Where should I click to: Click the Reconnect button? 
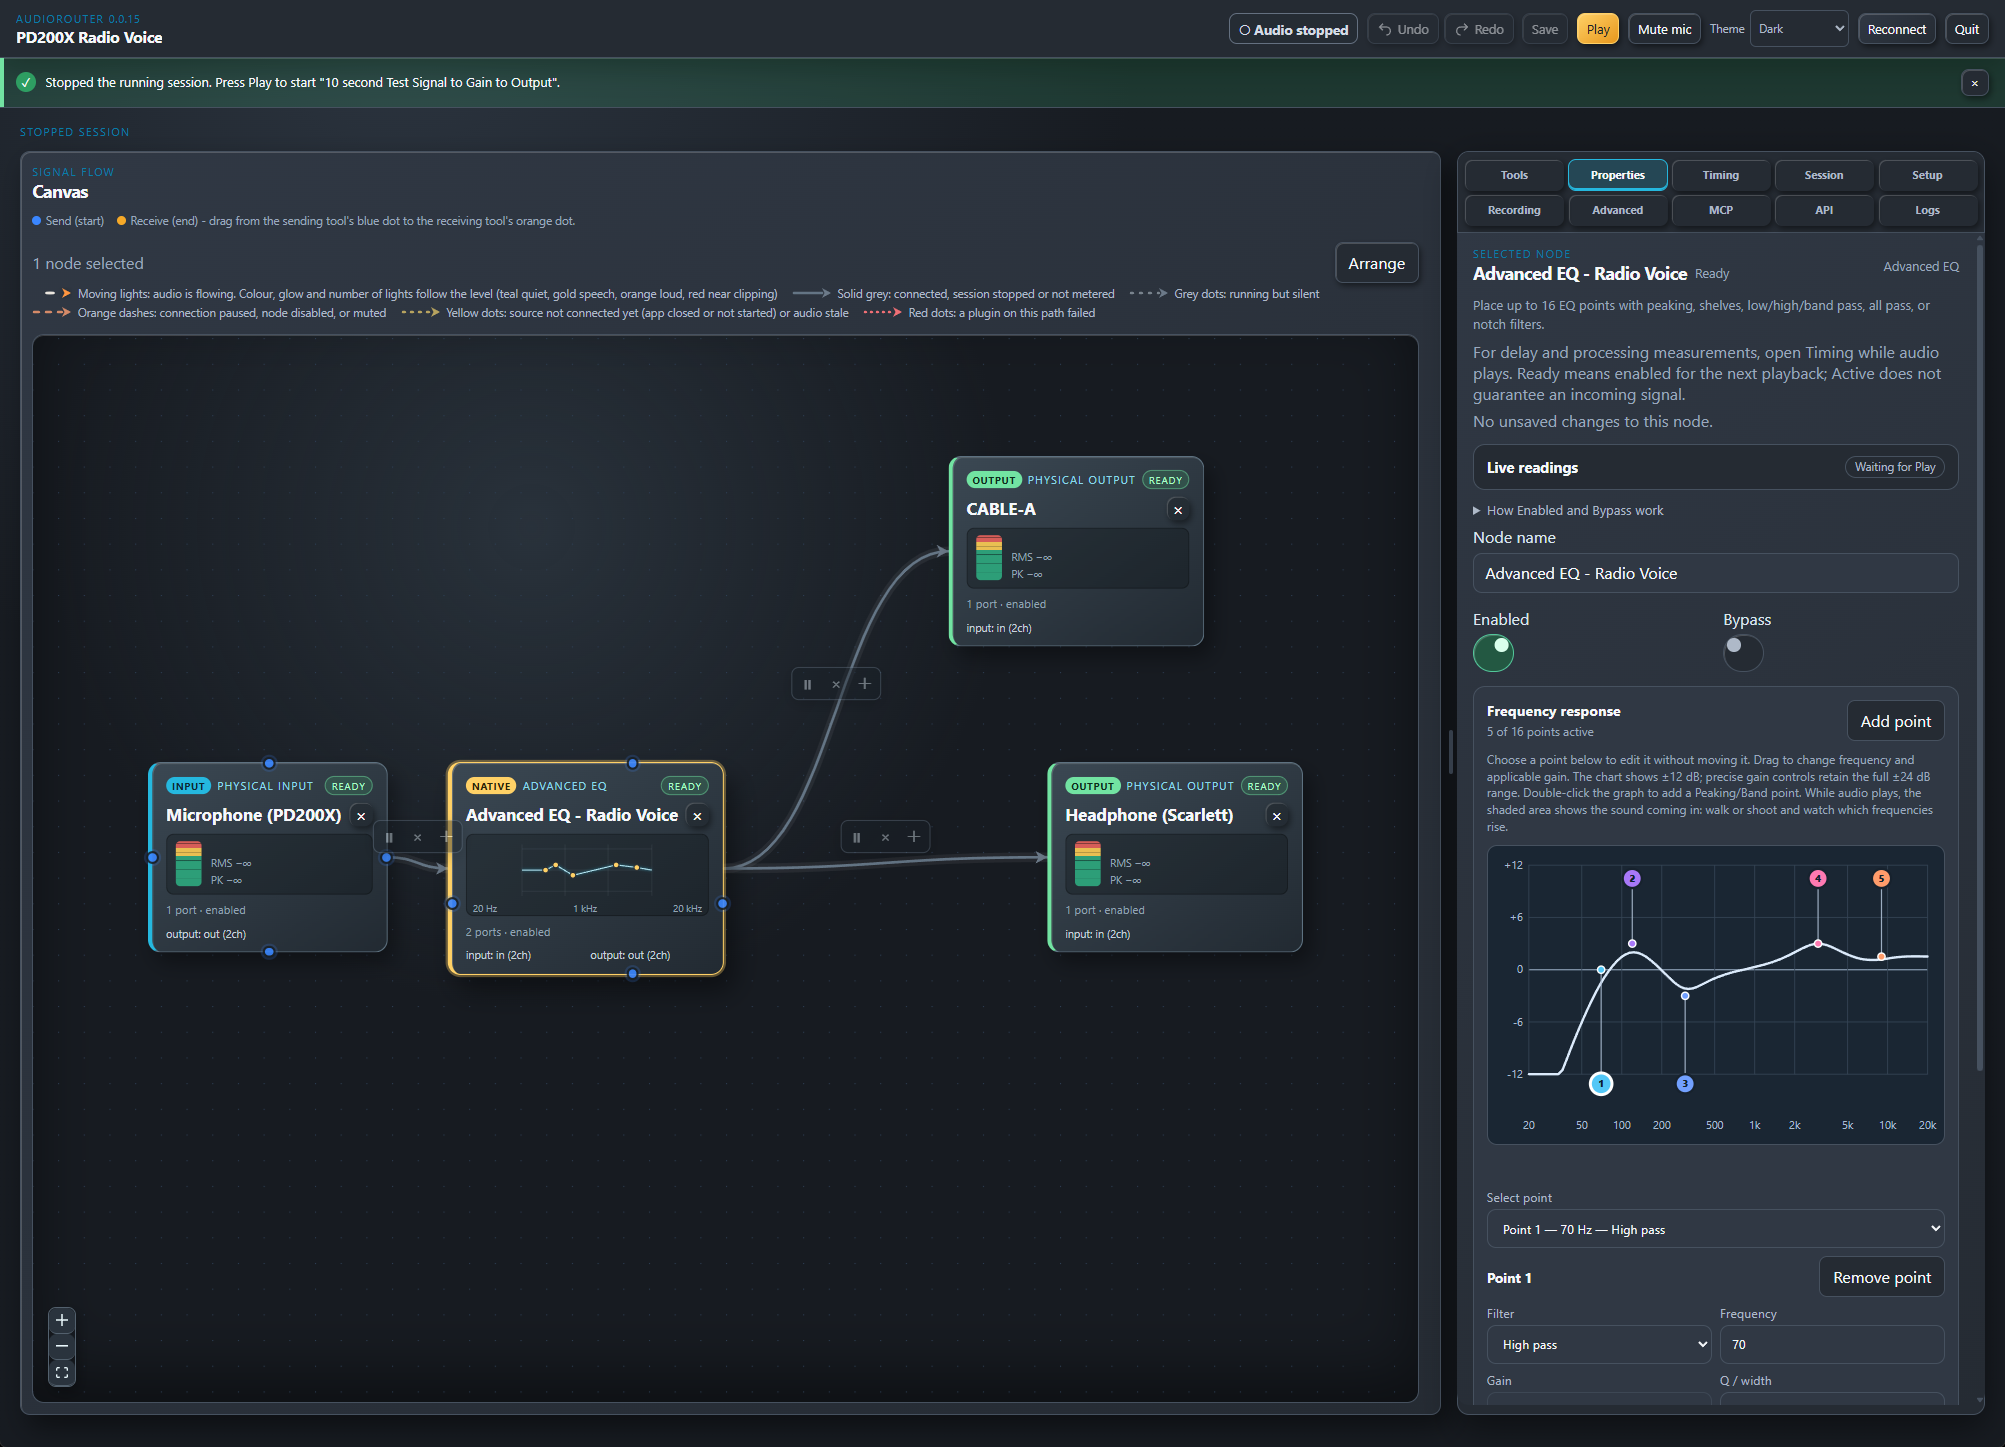[1896, 29]
